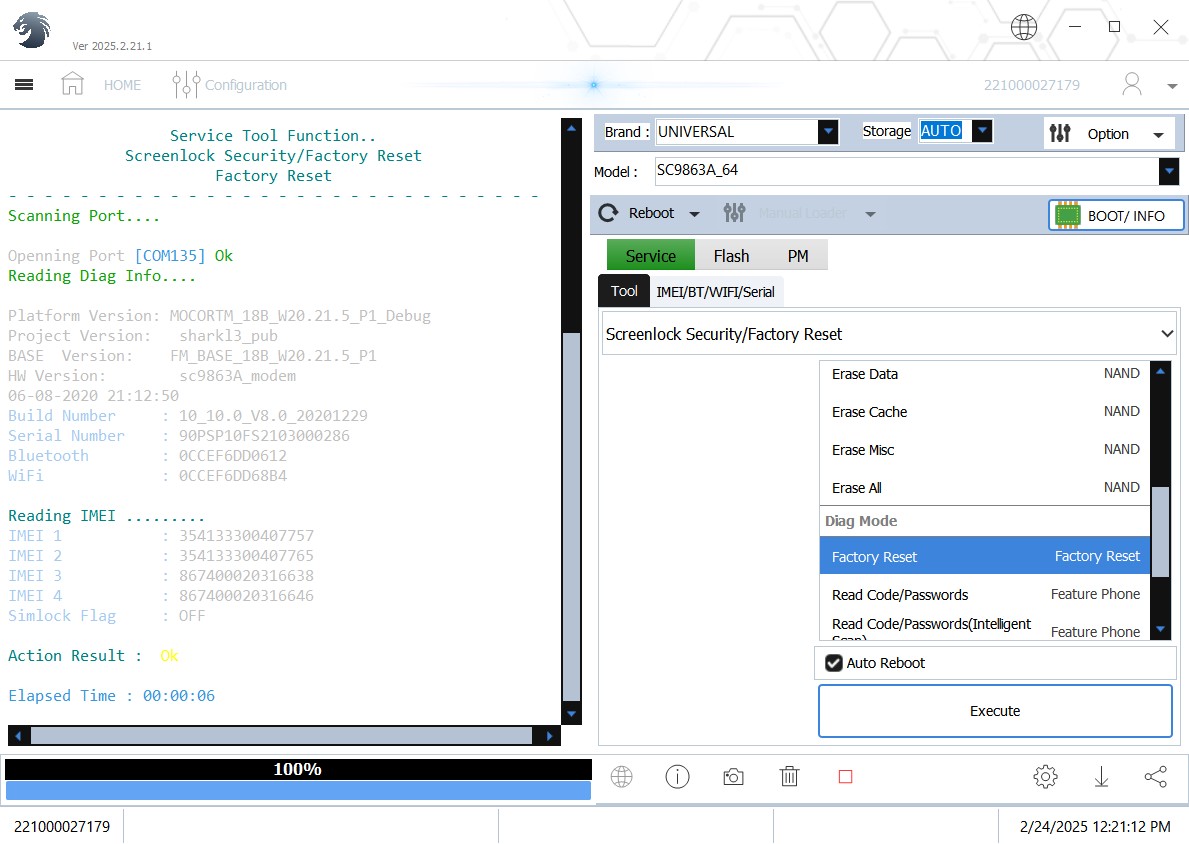Expand Screenlock Security/Factory Reset combo box
Screen dimensions: 1189x844
point(1166,334)
